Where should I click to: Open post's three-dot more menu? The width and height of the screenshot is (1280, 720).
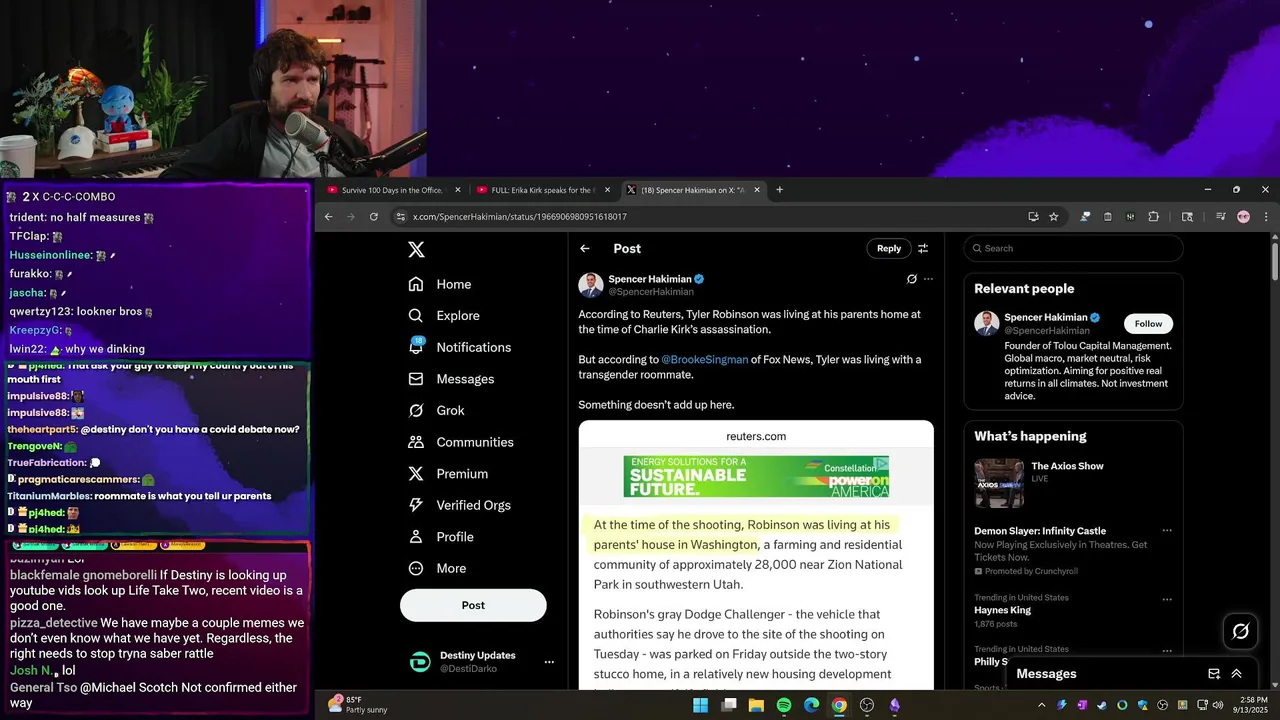928,279
